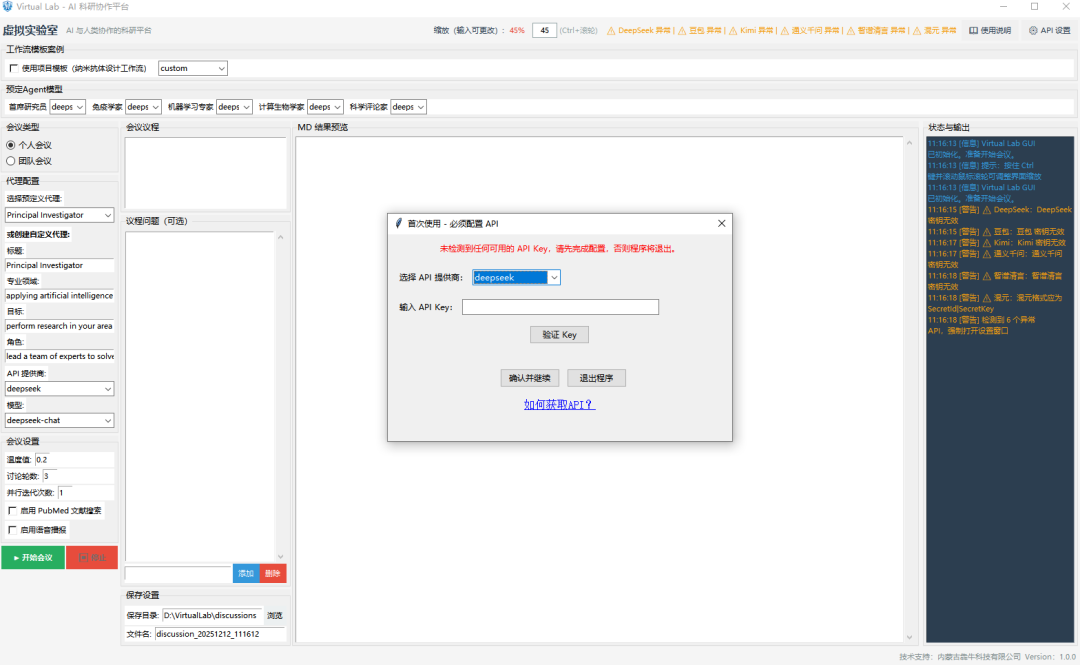Image resolution: width=1080 pixels, height=665 pixels.
Task: Click the log line 混元格式应为 SecretId|SecretKey
Action: pyautogui.click(x=995, y=303)
